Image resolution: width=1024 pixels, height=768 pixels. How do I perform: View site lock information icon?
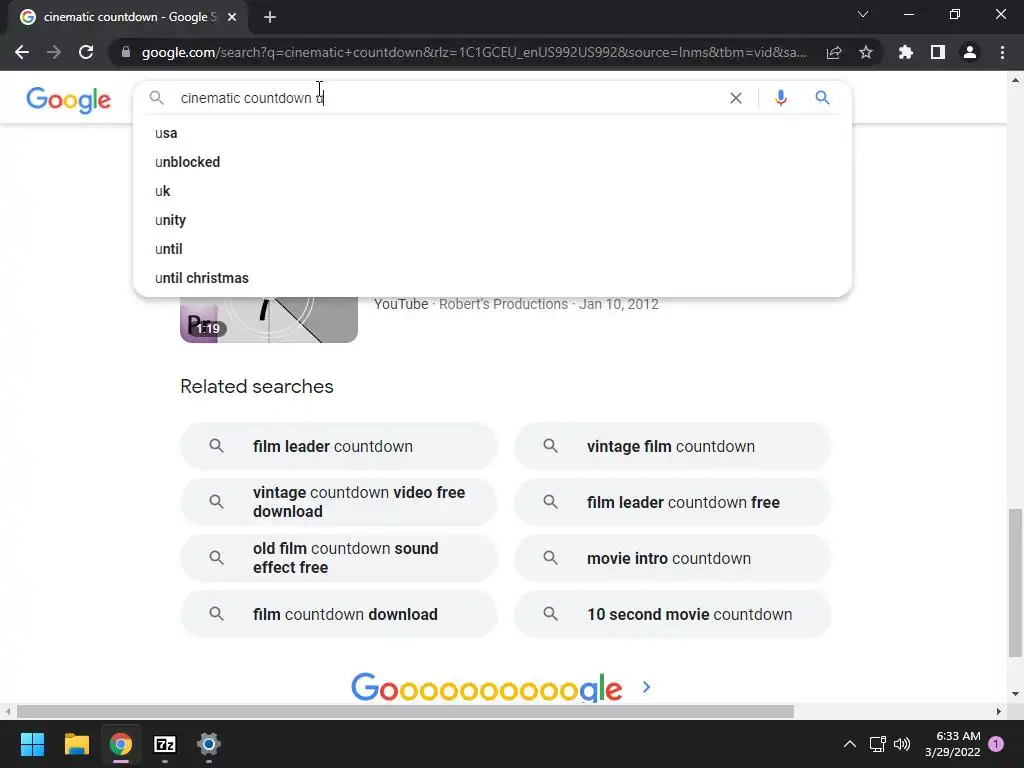pos(126,52)
